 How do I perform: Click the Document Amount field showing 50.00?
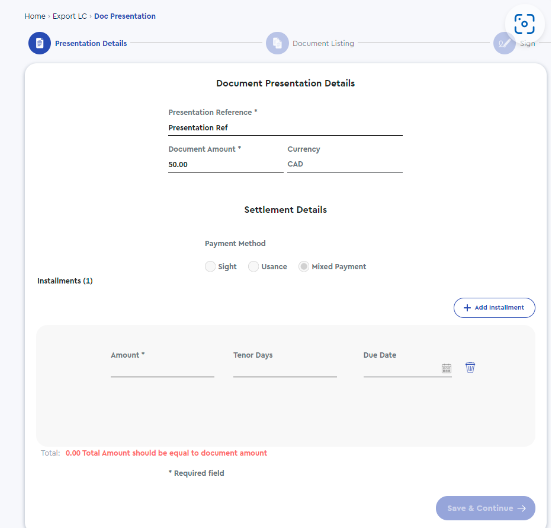click(x=226, y=165)
